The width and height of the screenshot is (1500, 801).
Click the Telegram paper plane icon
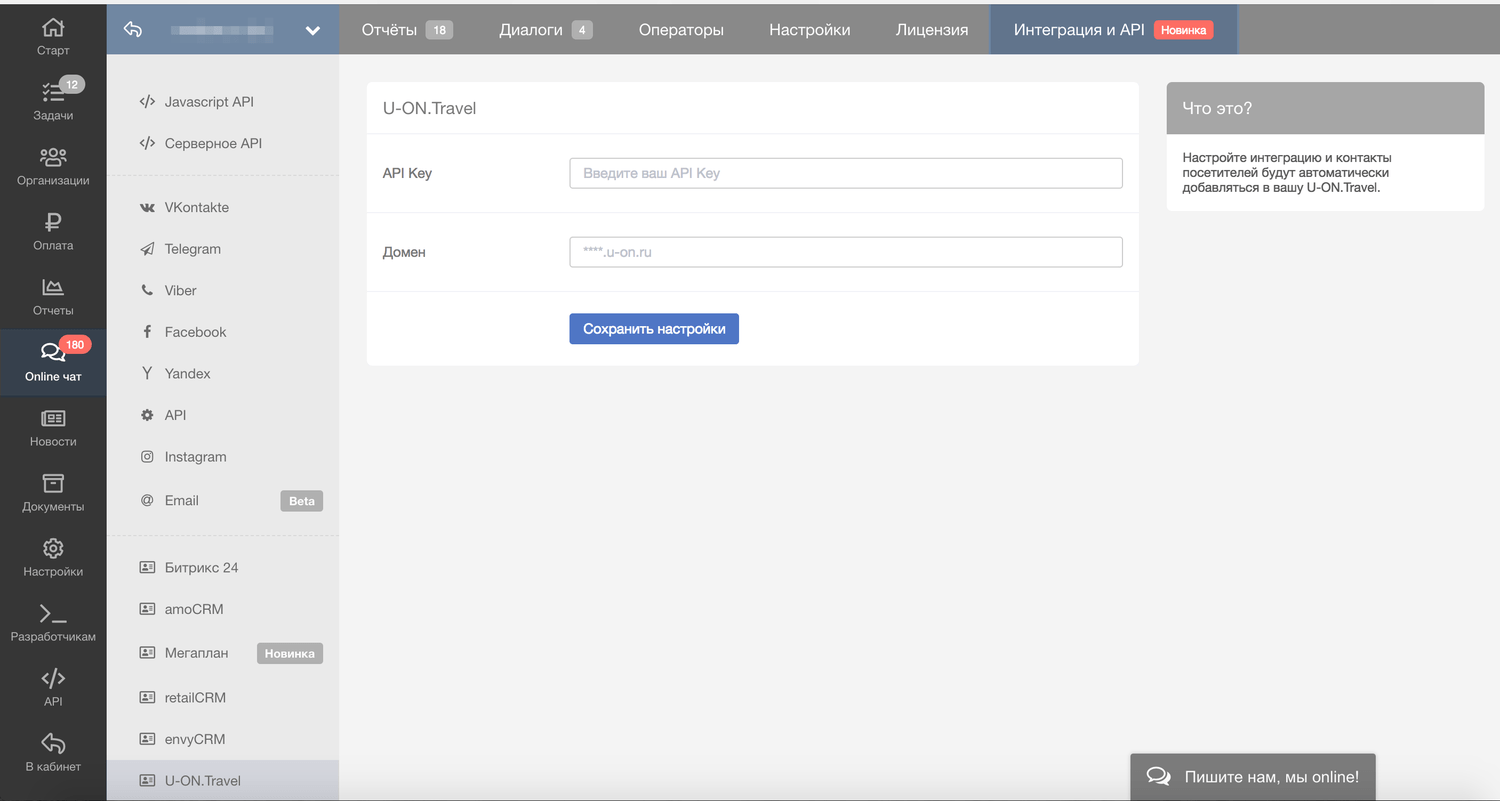147,249
